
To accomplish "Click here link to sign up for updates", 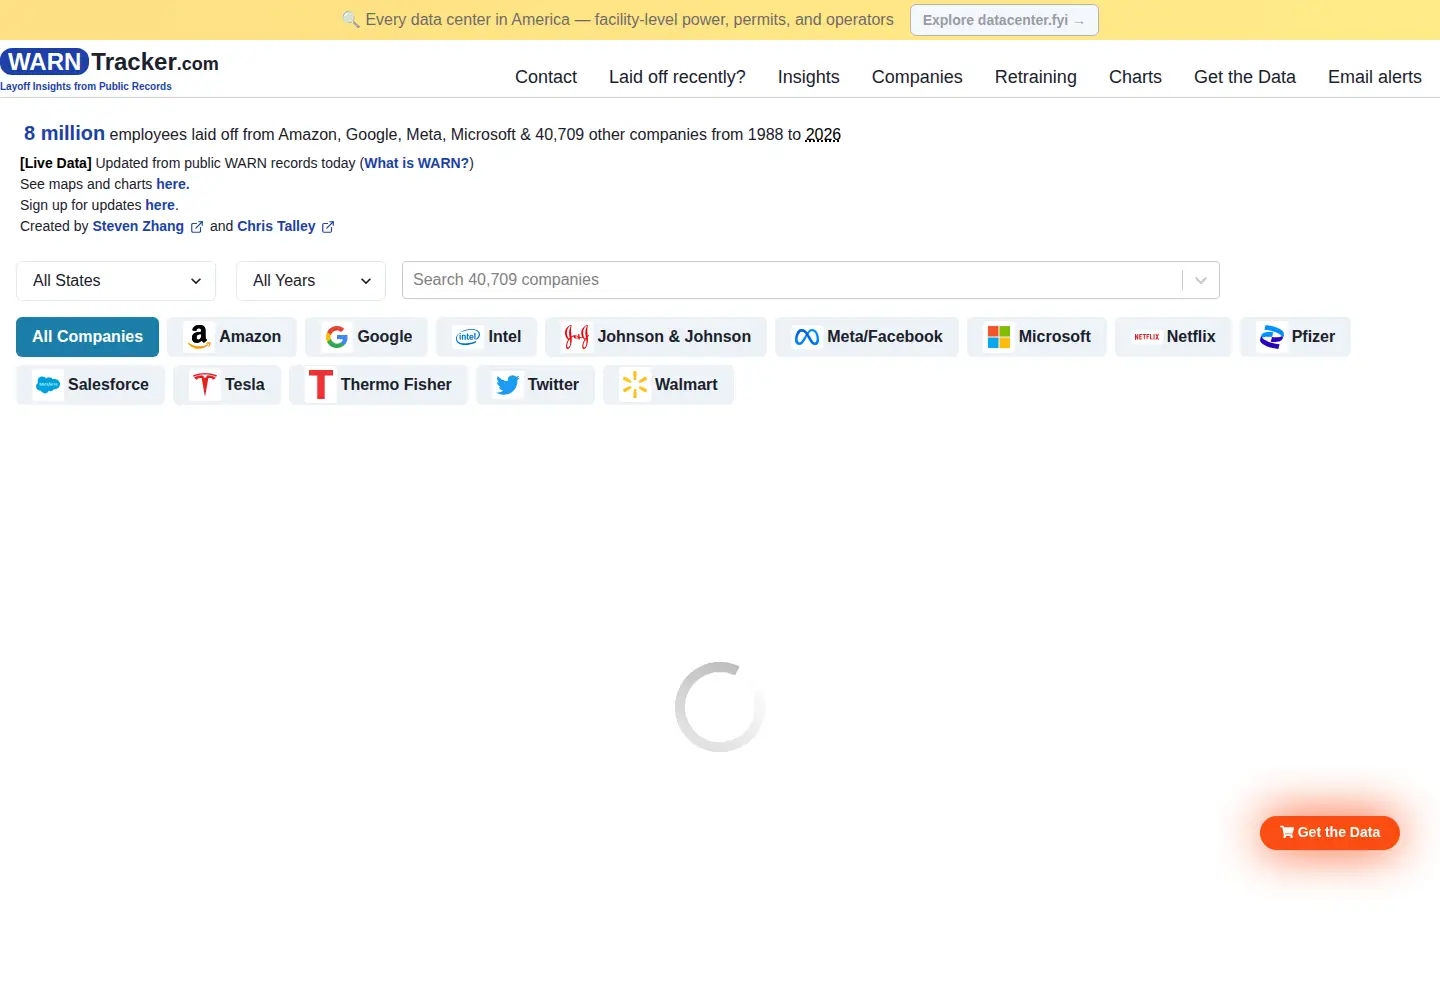I will pos(160,205).
